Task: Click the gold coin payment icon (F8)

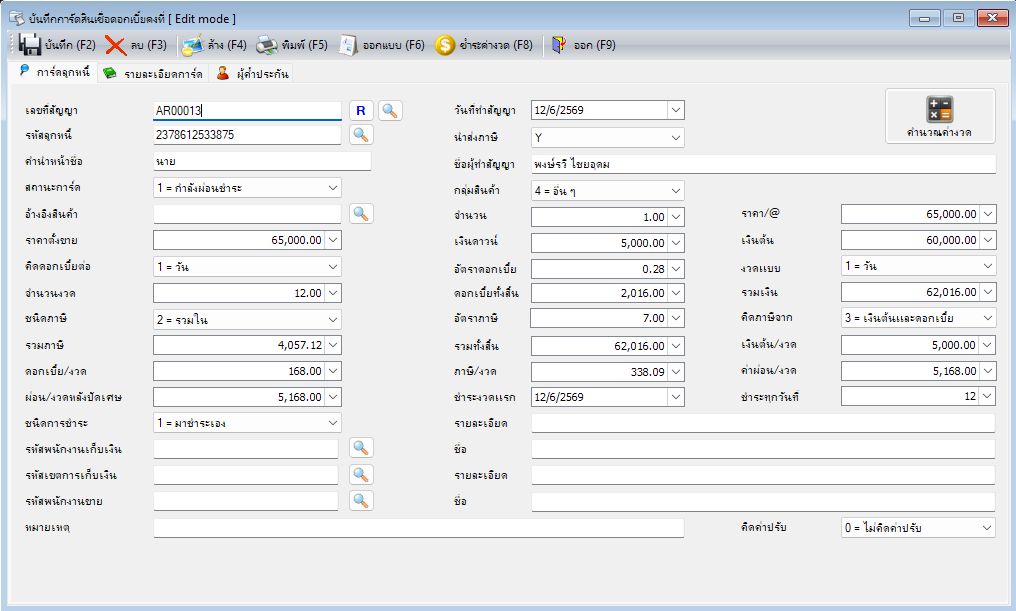Action: 444,45
